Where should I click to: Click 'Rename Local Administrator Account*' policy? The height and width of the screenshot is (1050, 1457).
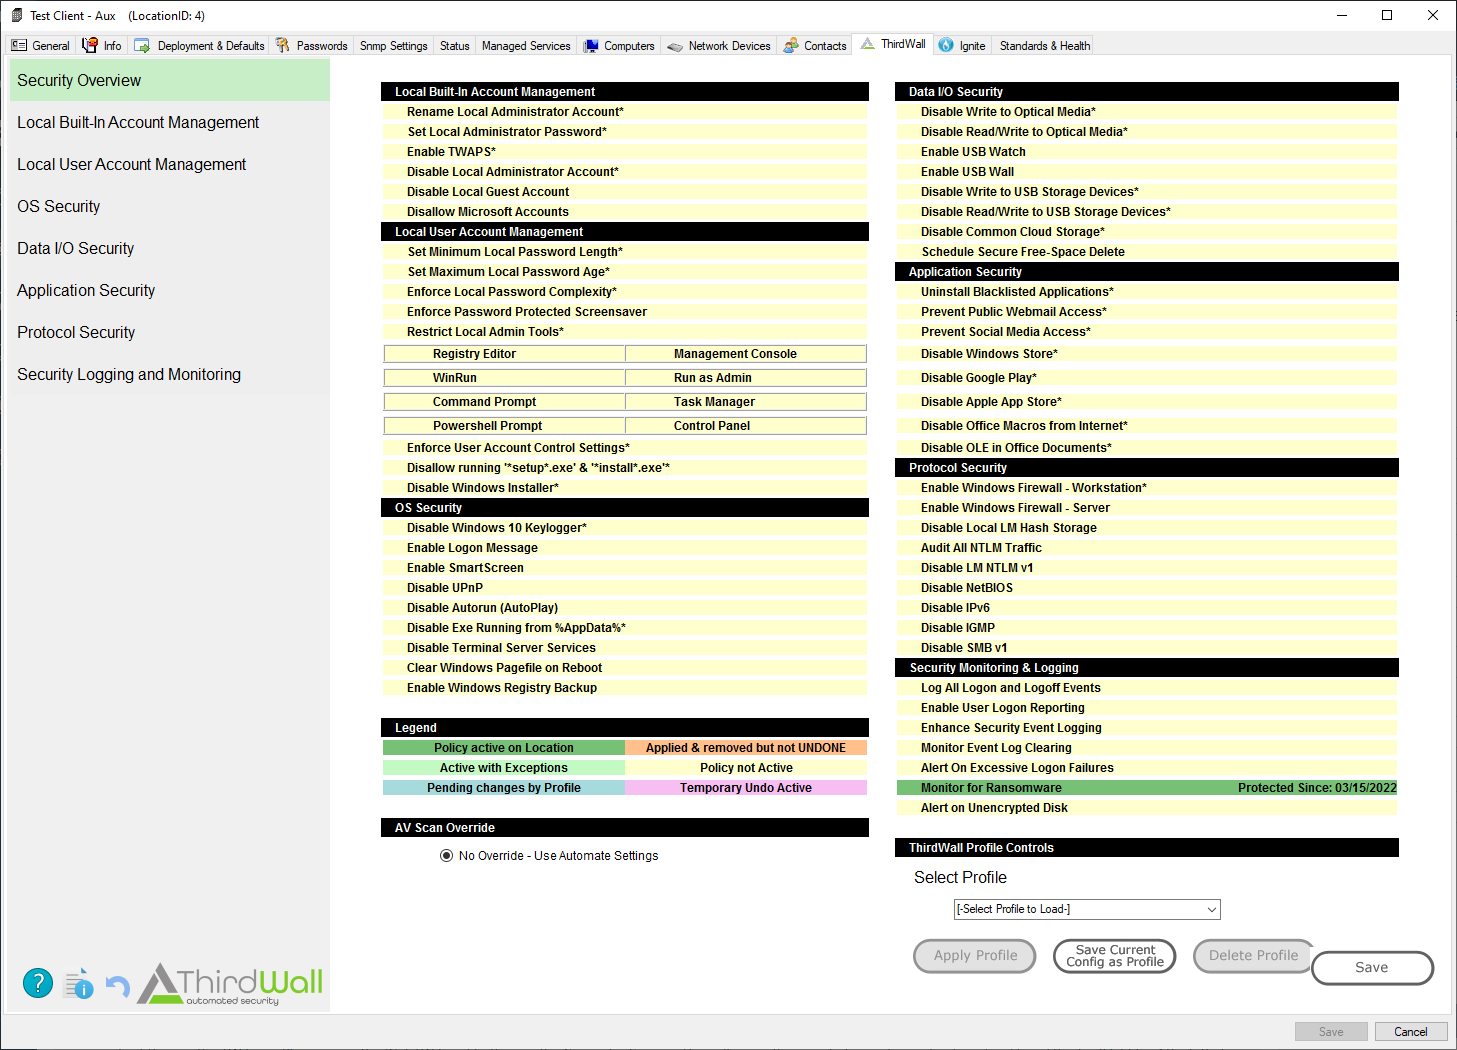pos(625,112)
